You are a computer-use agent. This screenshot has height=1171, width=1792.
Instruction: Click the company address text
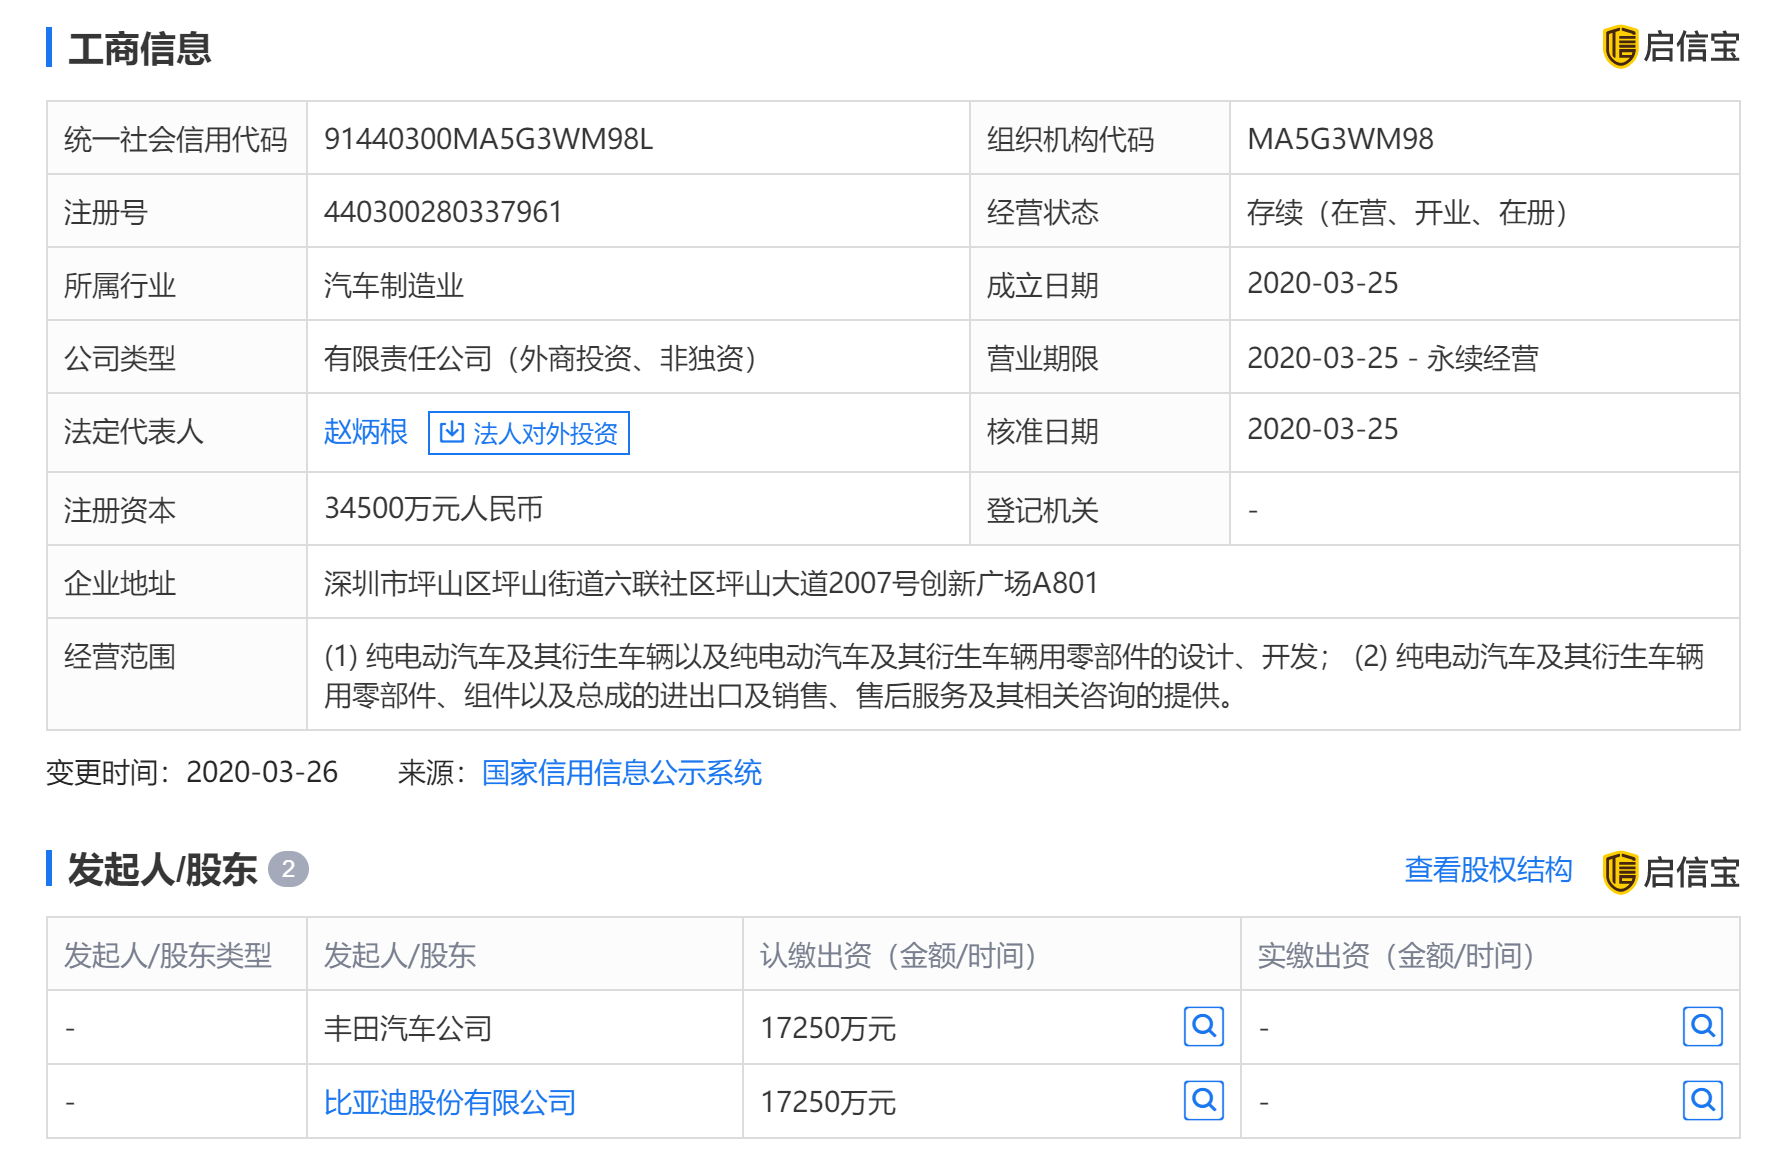click(710, 583)
